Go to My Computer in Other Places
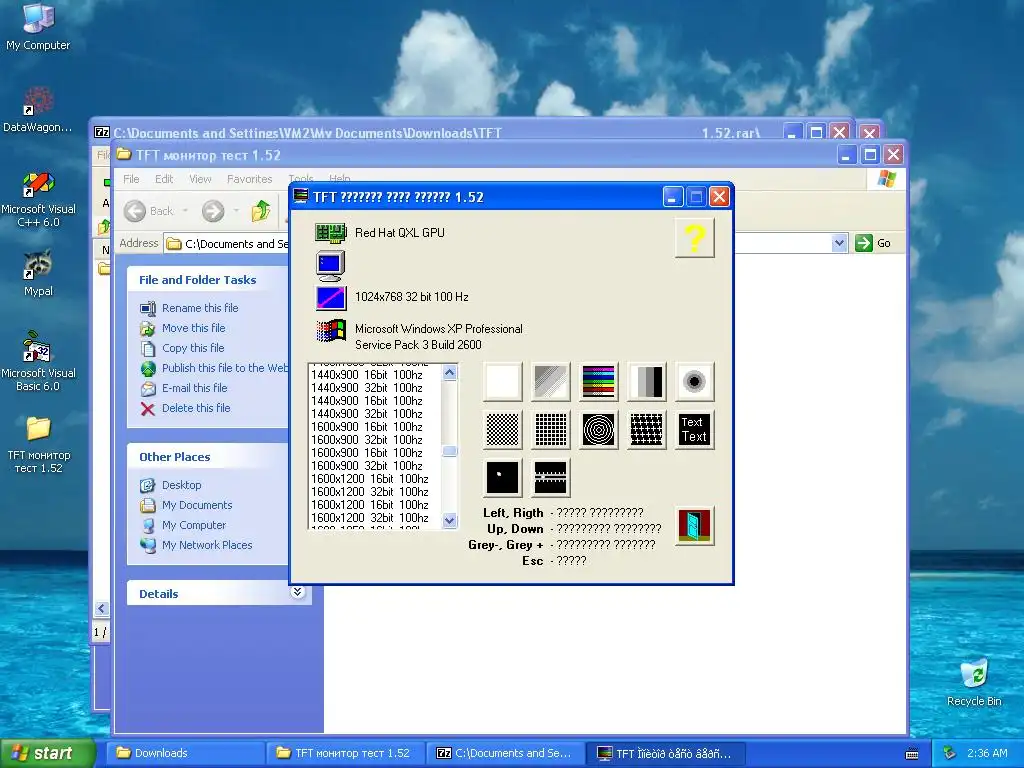The height and width of the screenshot is (768, 1024). point(193,525)
